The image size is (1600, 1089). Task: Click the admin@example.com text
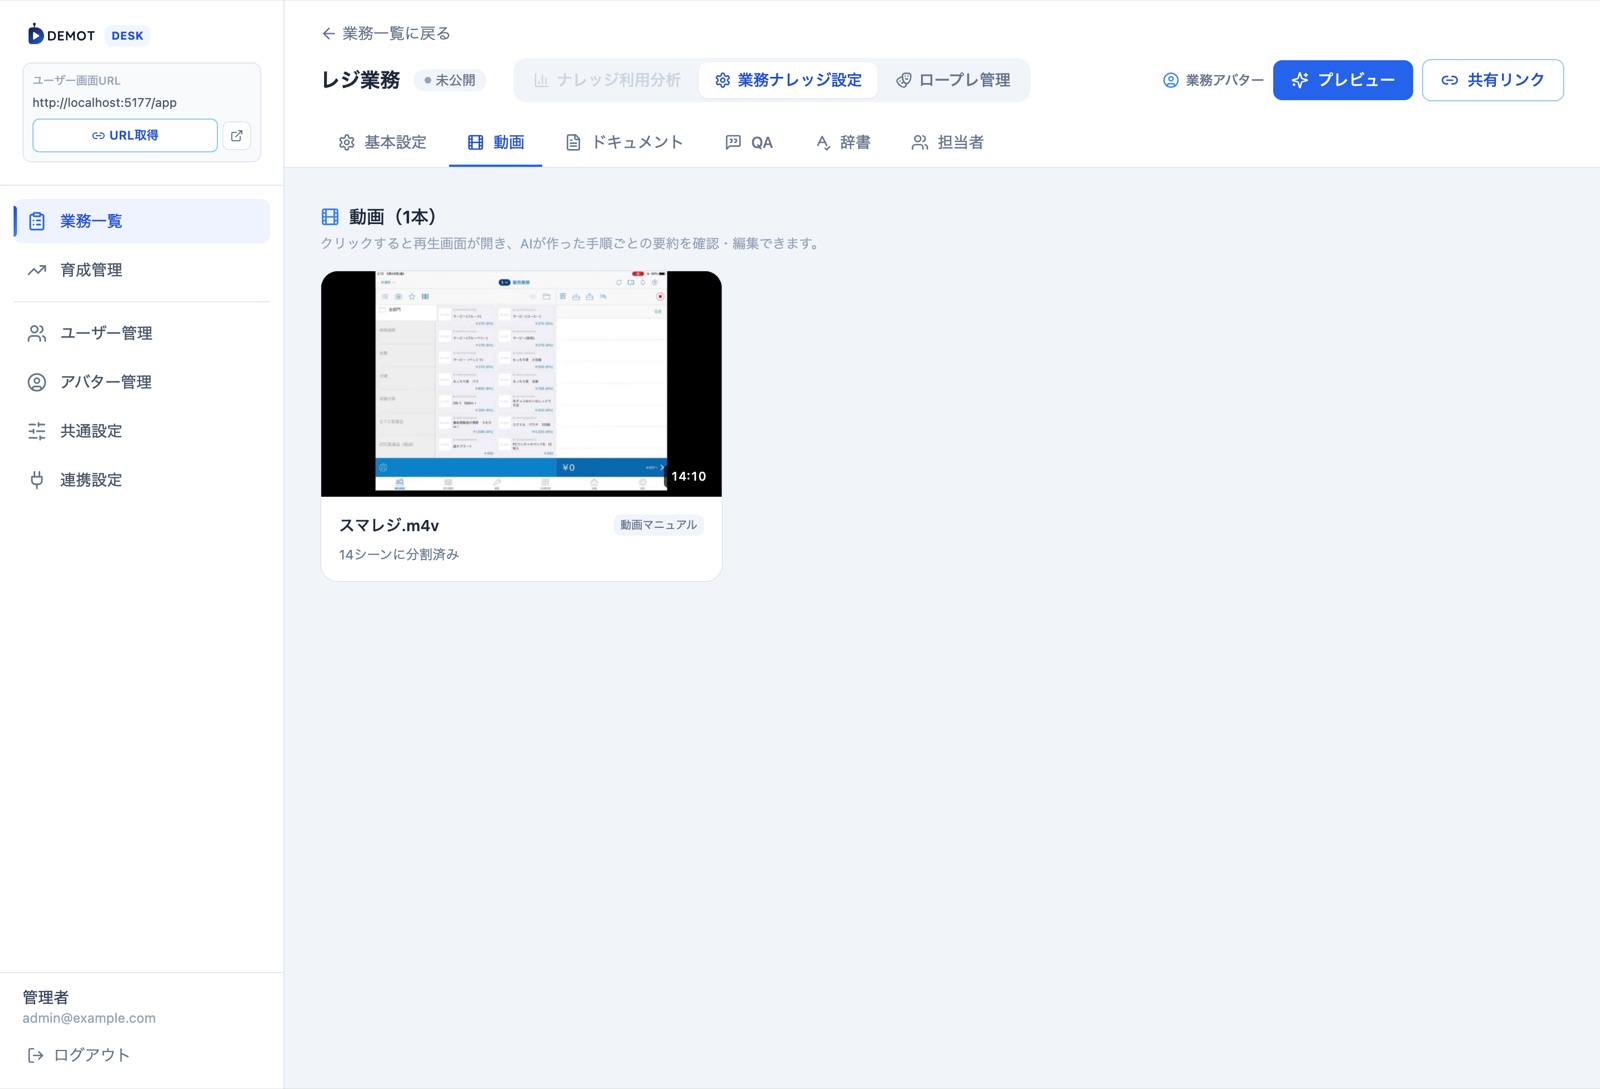[89, 1018]
